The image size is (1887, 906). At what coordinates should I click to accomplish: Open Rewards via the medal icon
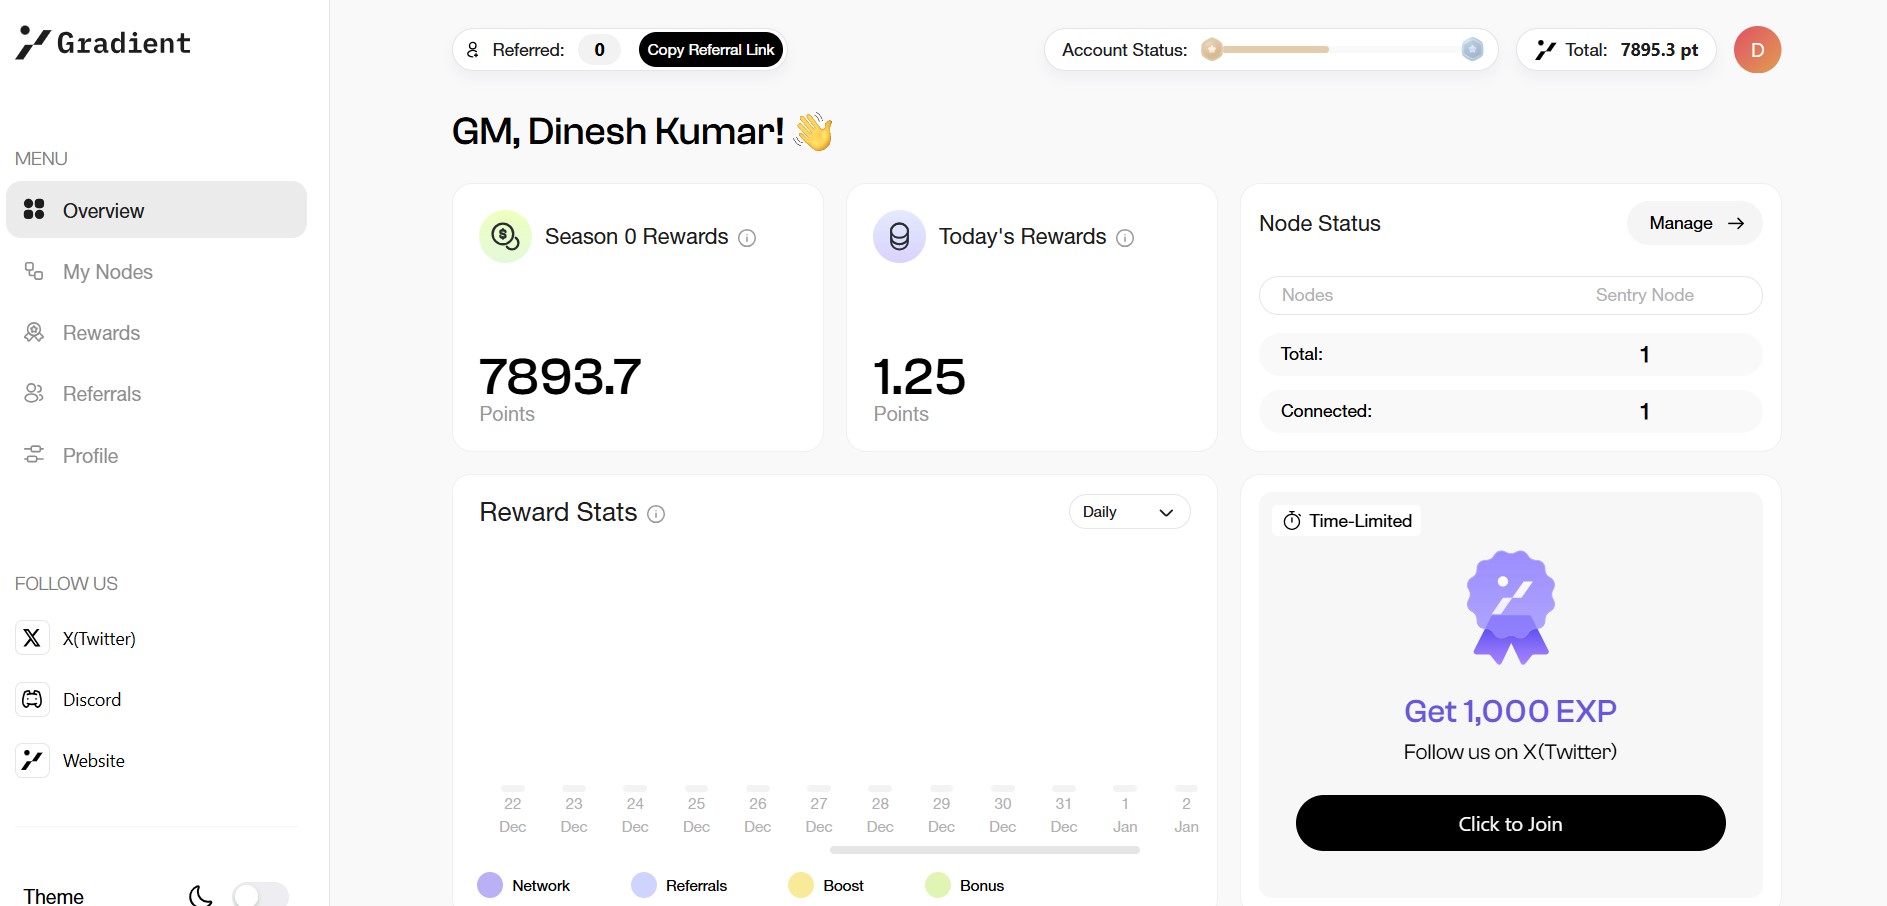coord(34,332)
